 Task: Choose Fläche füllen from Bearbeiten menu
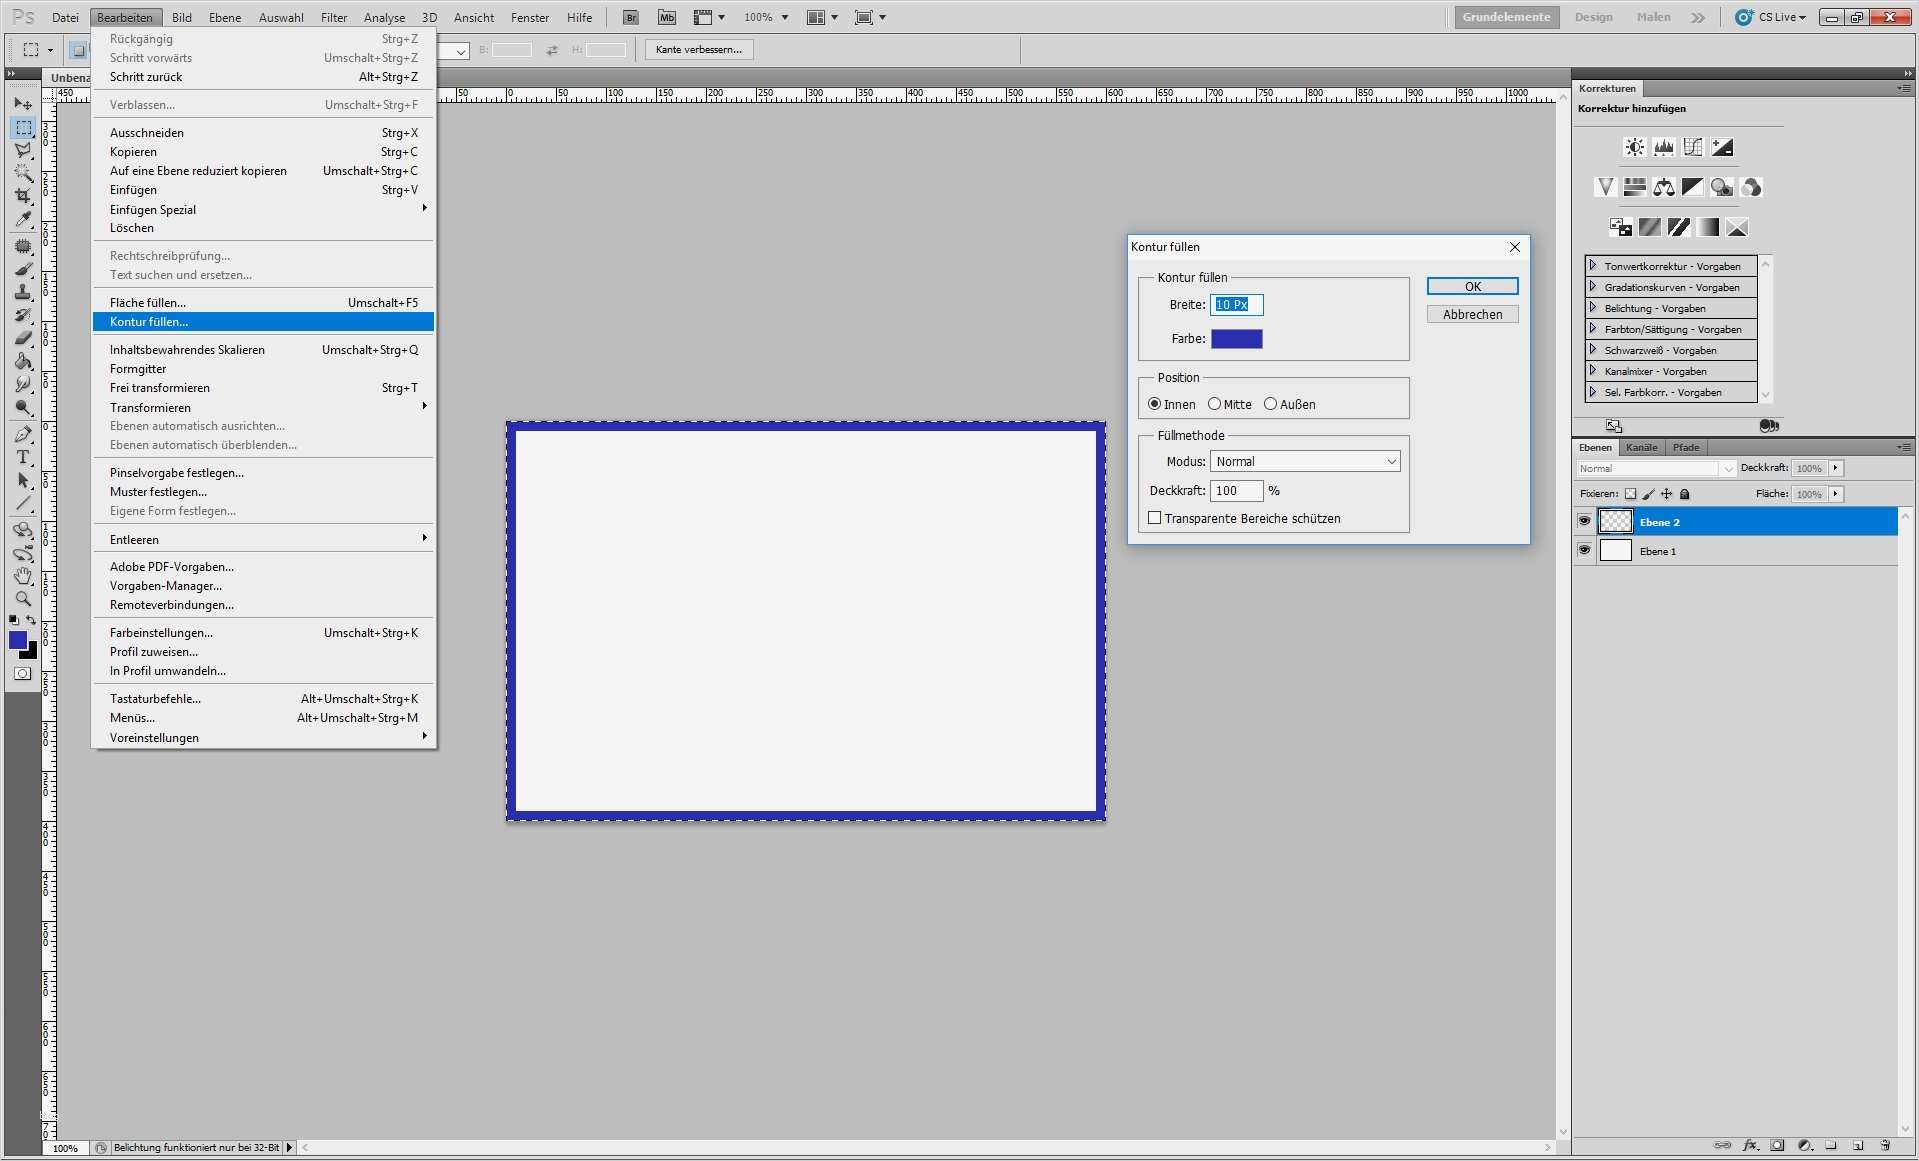(x=264, y=302)
